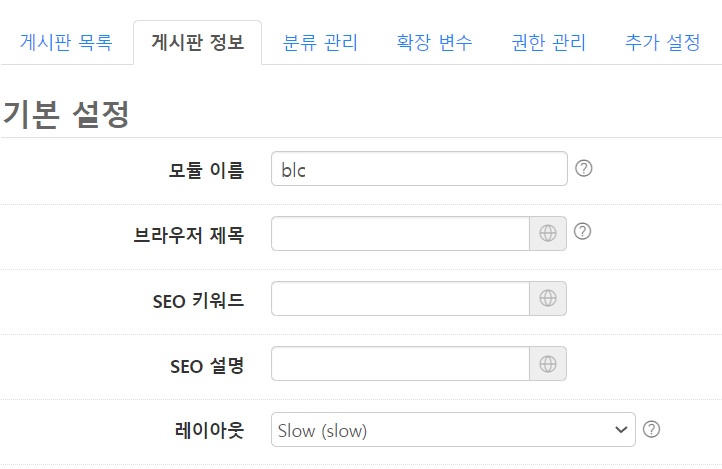Go to the 확장 변수 tab
722x469 pixels.
tap(434, 43)
